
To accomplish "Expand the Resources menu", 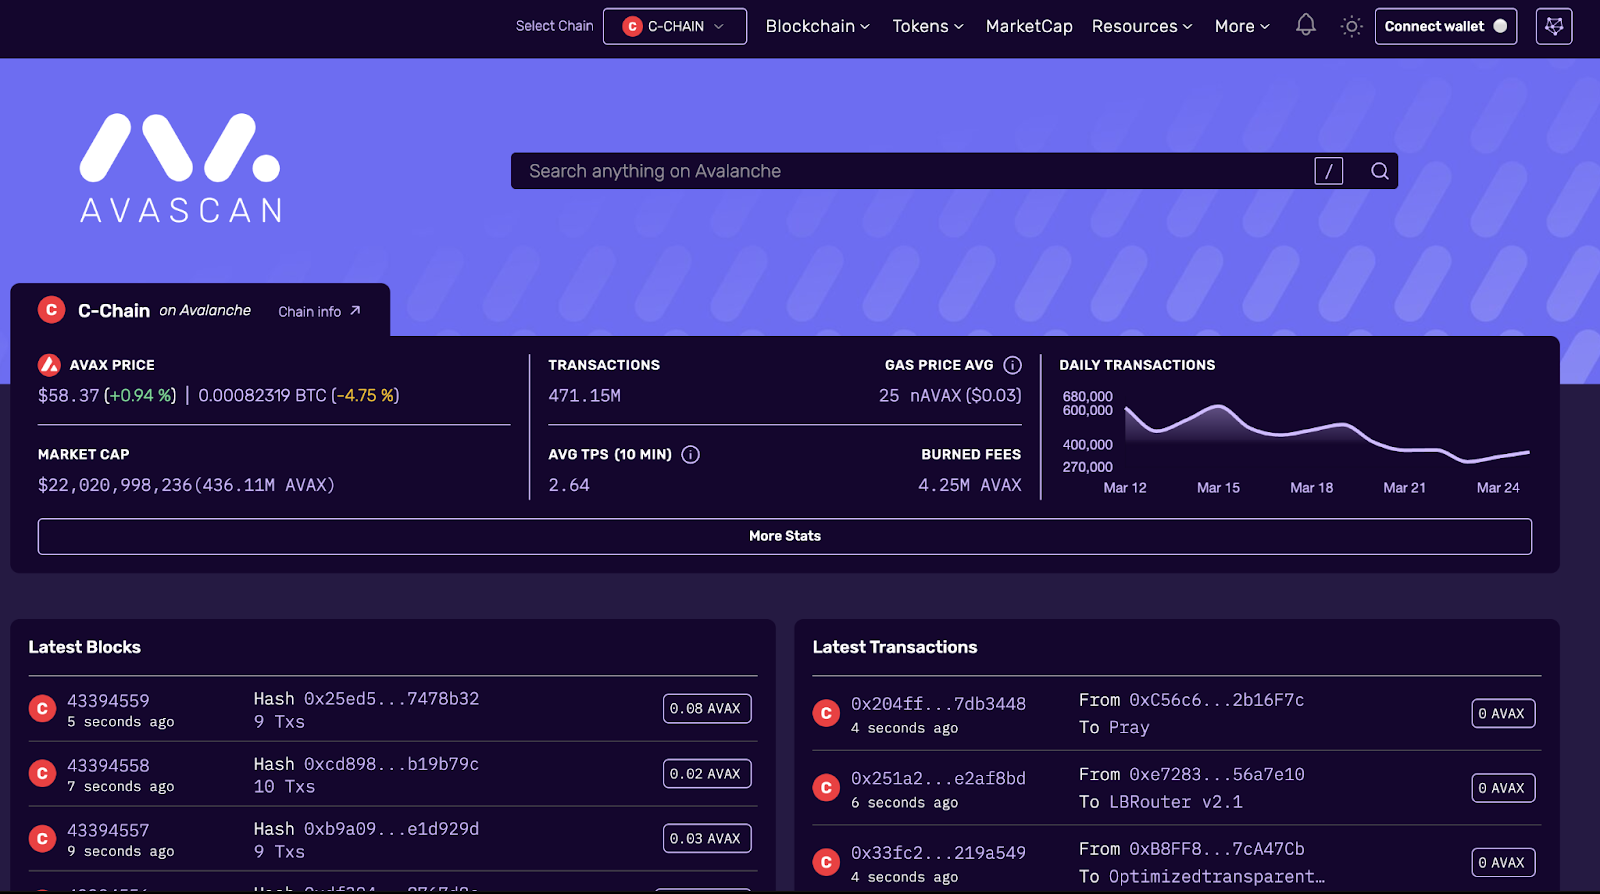I will [1142, 26].
